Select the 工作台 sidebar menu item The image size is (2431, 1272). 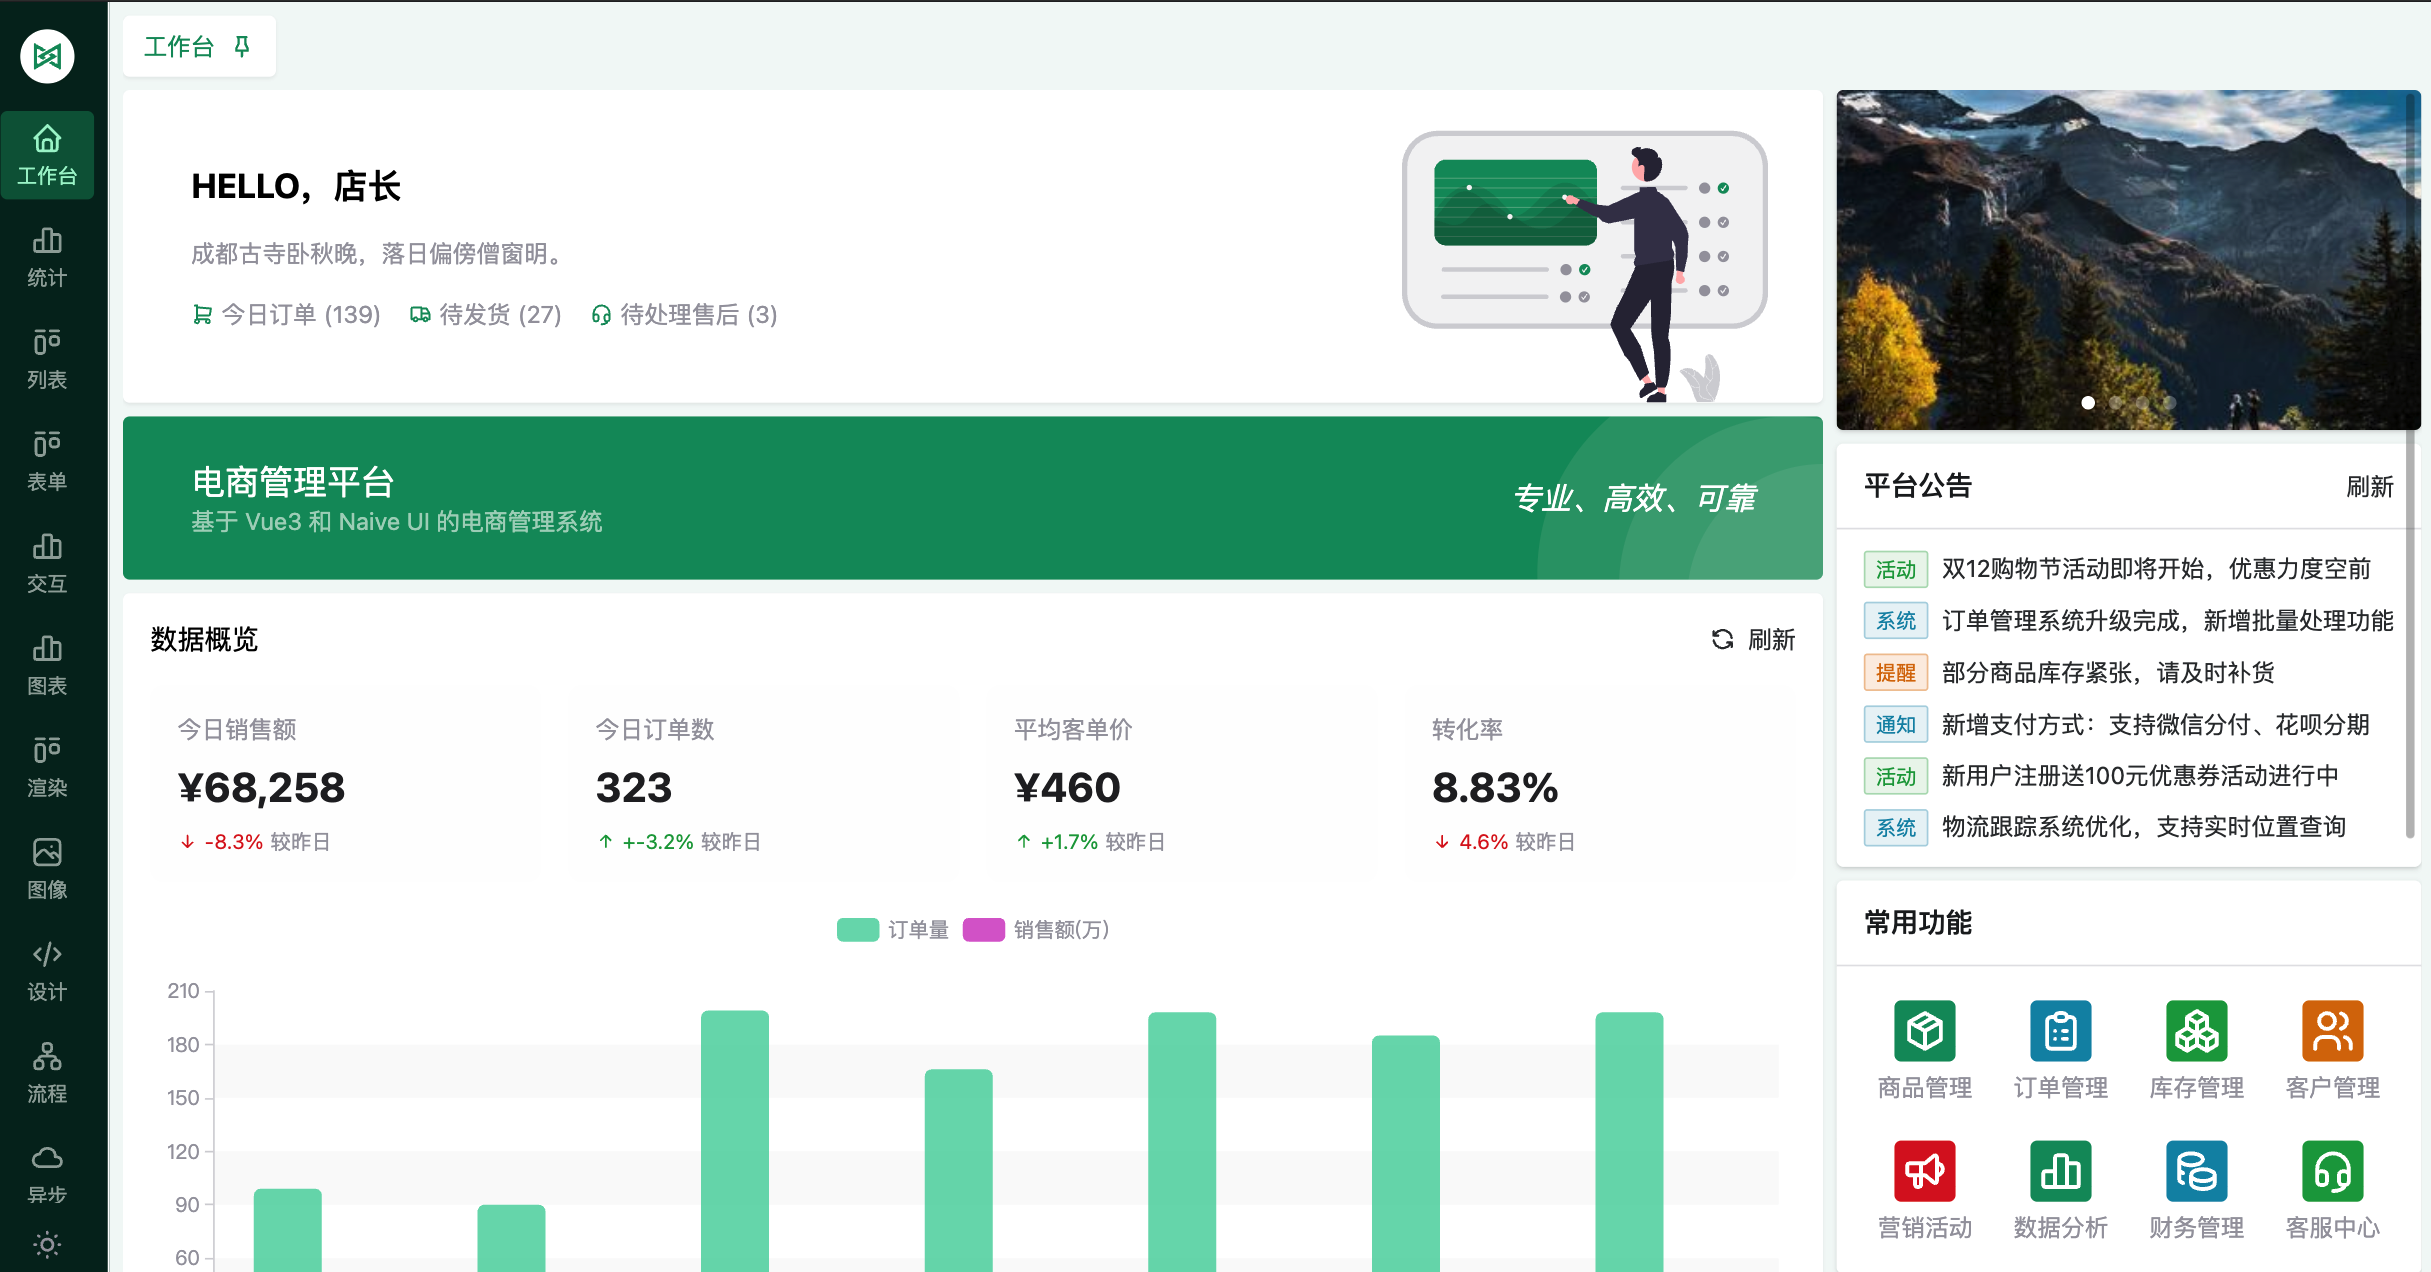click(x=47, y=155)
